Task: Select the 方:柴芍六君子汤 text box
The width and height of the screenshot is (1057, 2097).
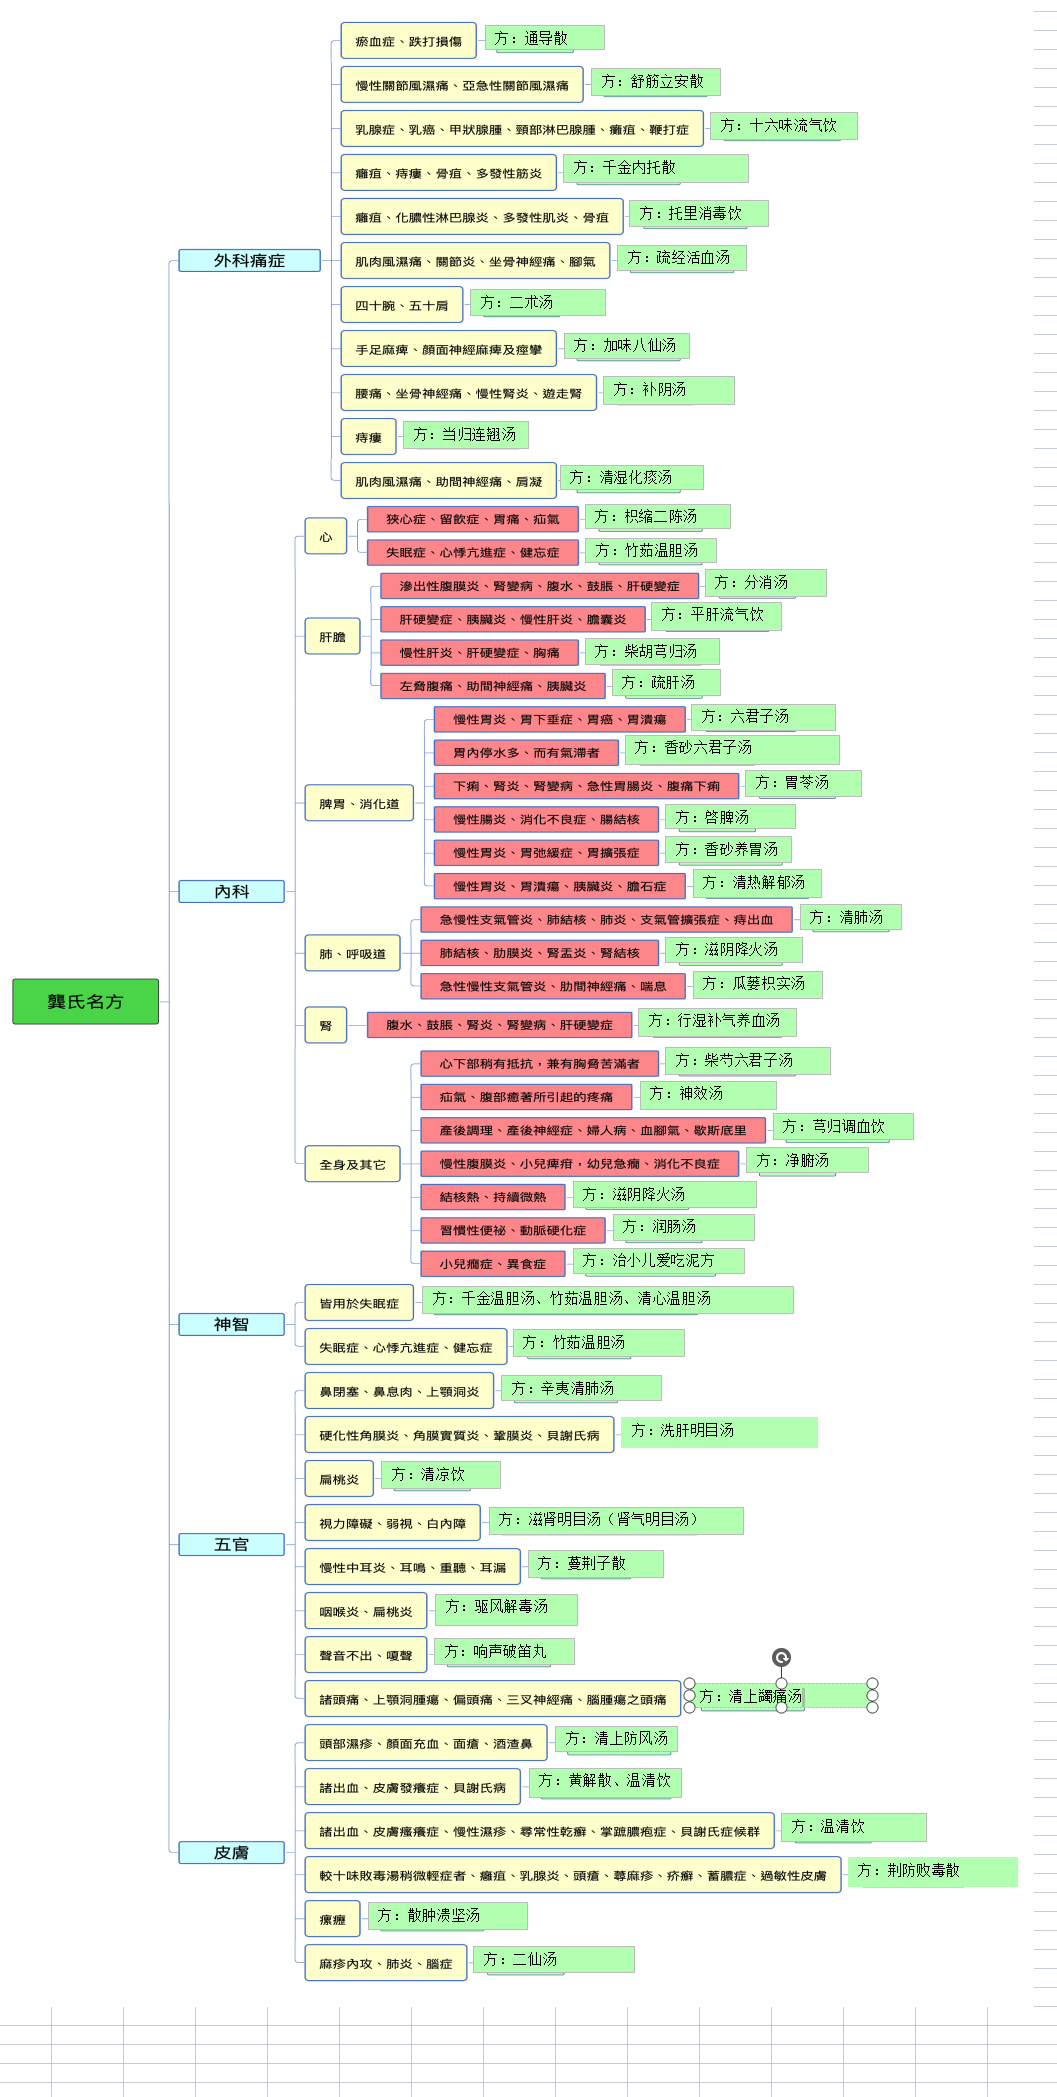Action: point(748,1061)
